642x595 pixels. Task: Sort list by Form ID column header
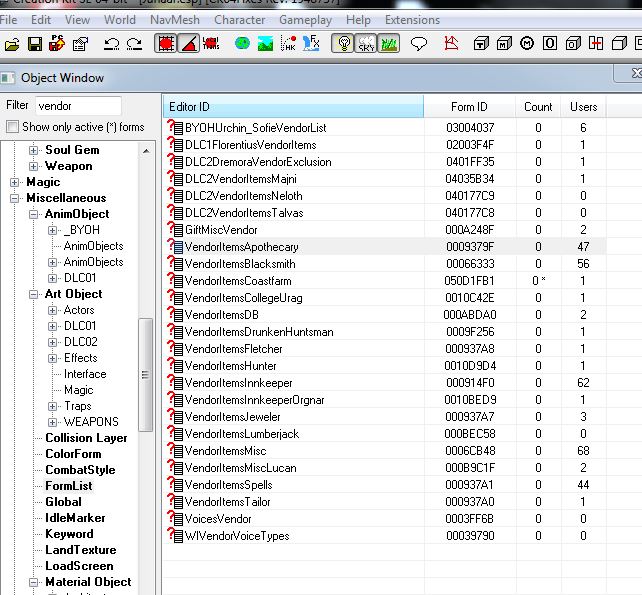[x=468, y=107]
